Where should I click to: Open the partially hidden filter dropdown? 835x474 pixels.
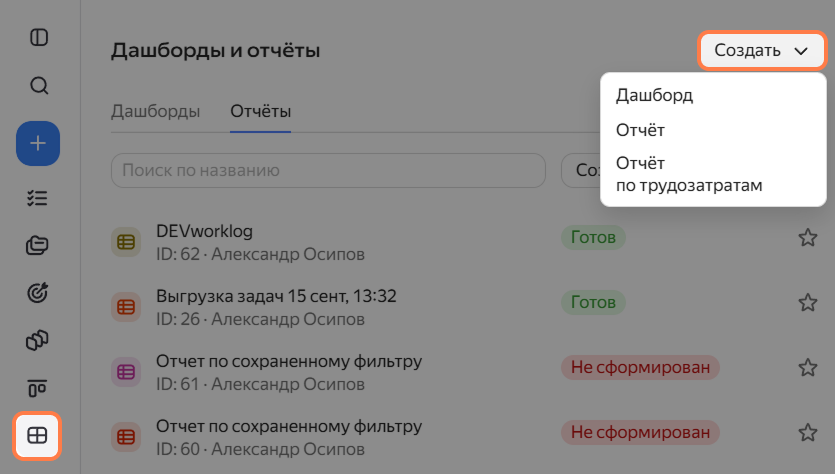click(581, 170)
